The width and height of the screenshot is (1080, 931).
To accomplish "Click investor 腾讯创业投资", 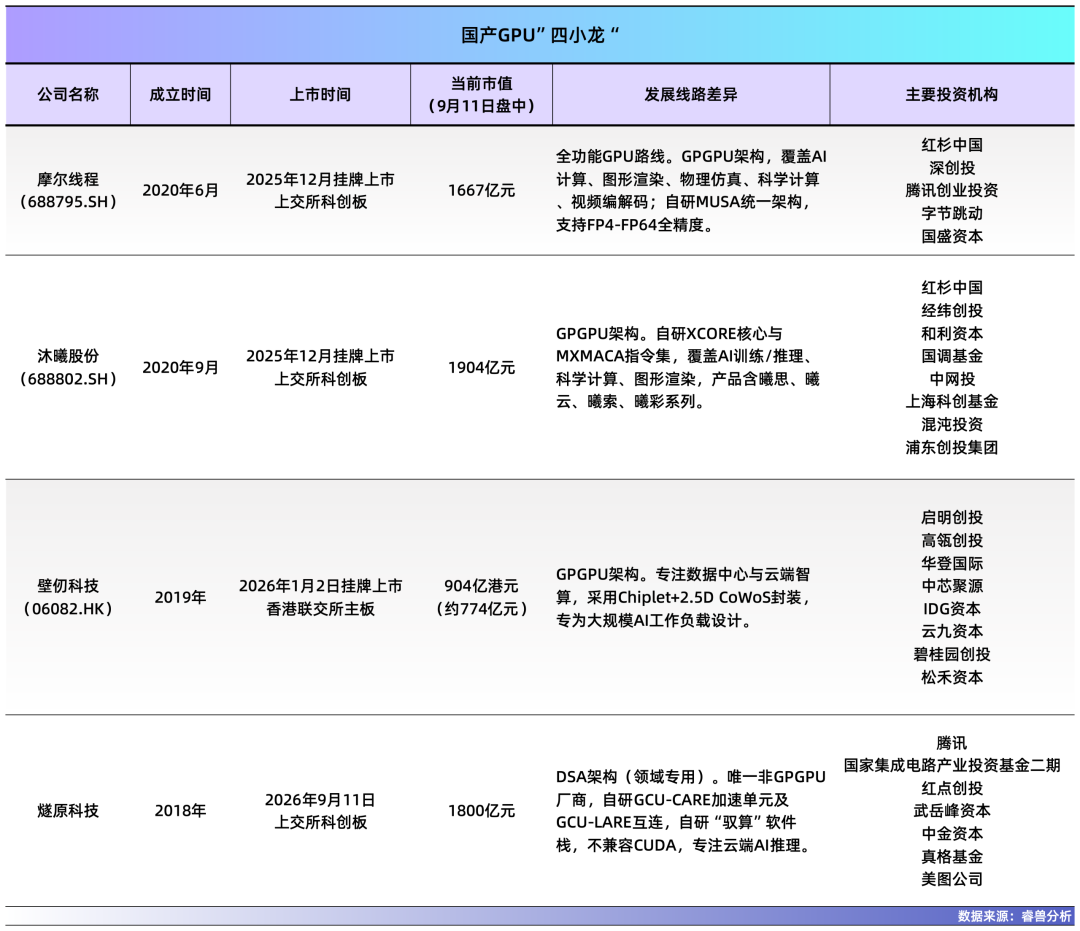I will pos(952,191).
